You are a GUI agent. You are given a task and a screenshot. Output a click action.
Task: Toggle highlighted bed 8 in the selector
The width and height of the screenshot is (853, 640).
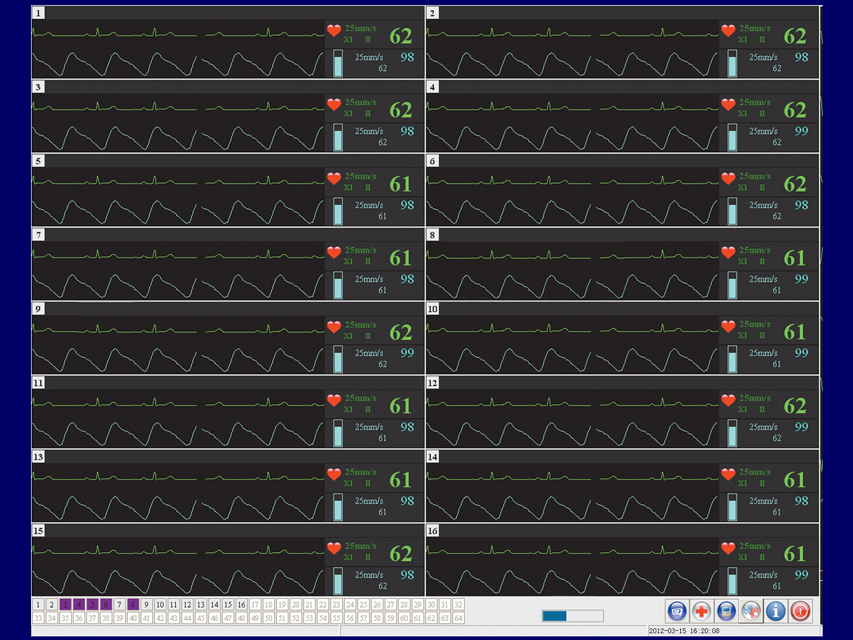pos(133,605)
